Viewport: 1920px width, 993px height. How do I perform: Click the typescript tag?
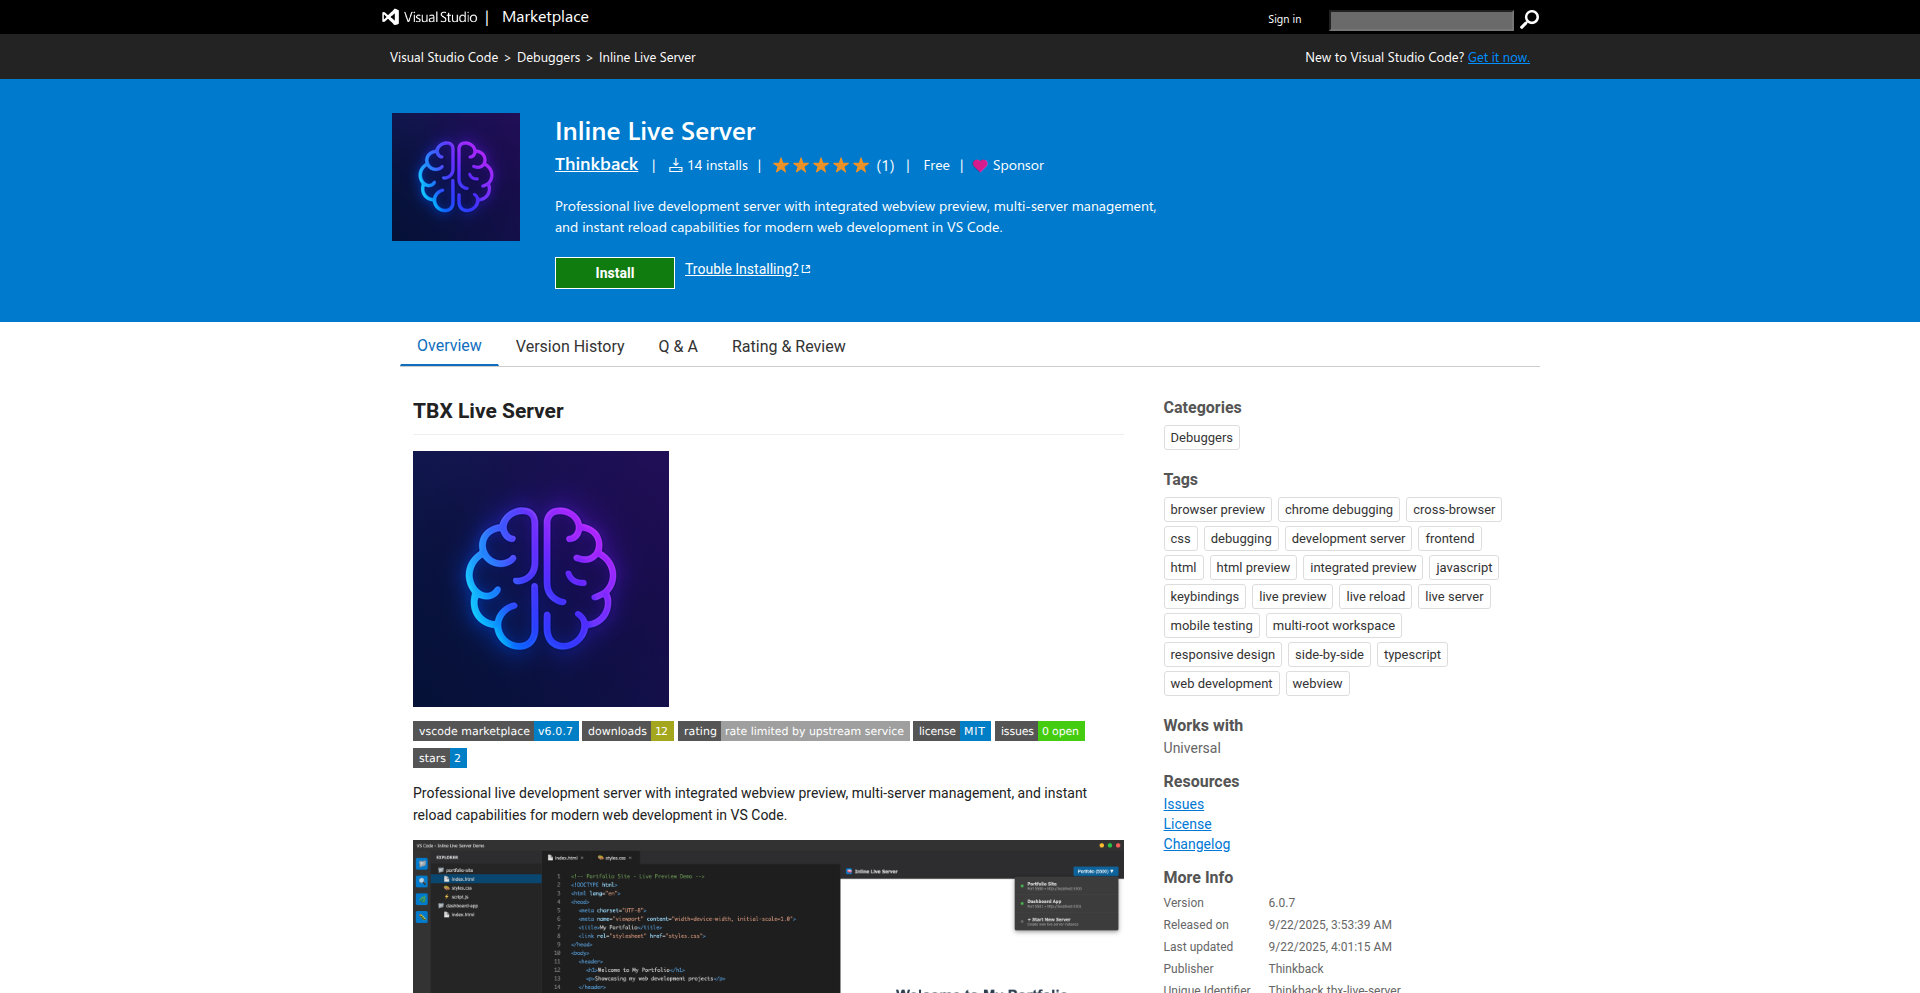pos(1412,655)
